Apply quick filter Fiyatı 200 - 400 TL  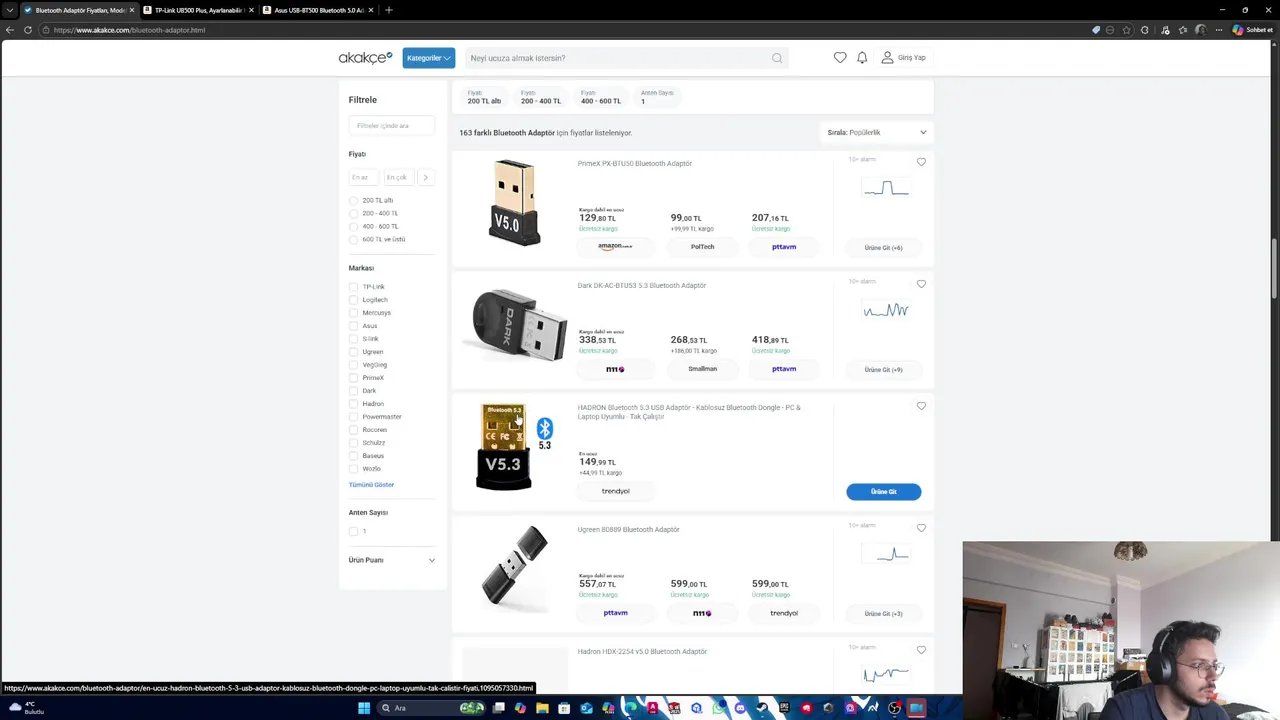click(541, 97)
